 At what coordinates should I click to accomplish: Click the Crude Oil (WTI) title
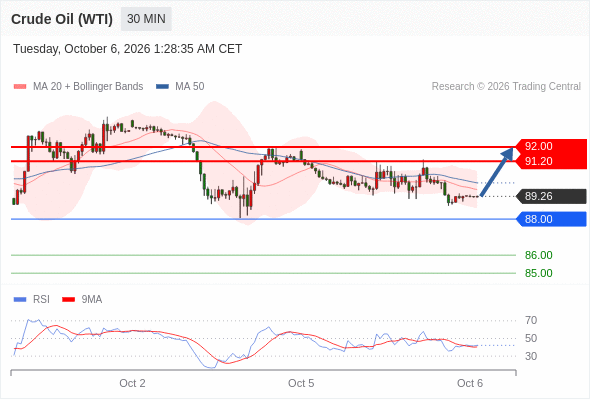click(62, 19)
